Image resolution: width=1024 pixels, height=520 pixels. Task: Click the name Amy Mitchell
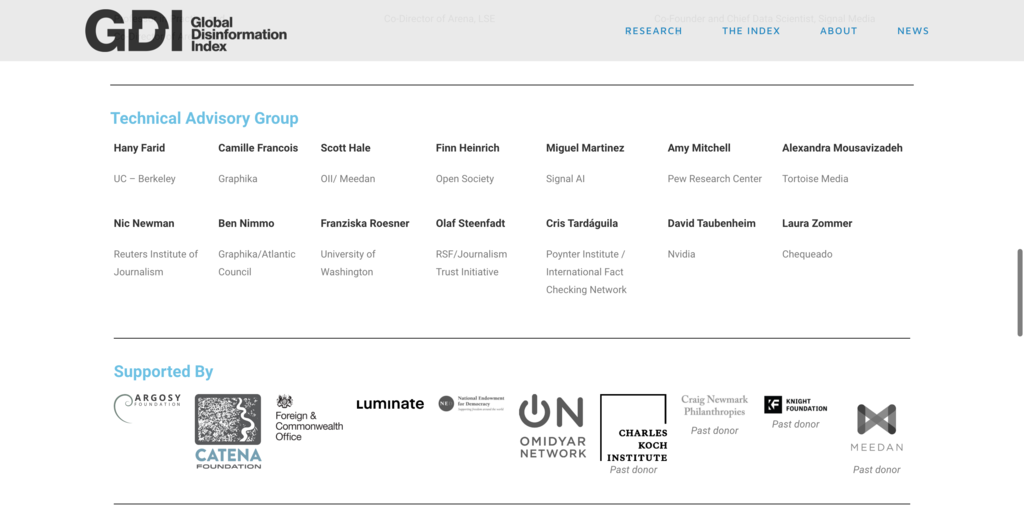coord(699,148)
